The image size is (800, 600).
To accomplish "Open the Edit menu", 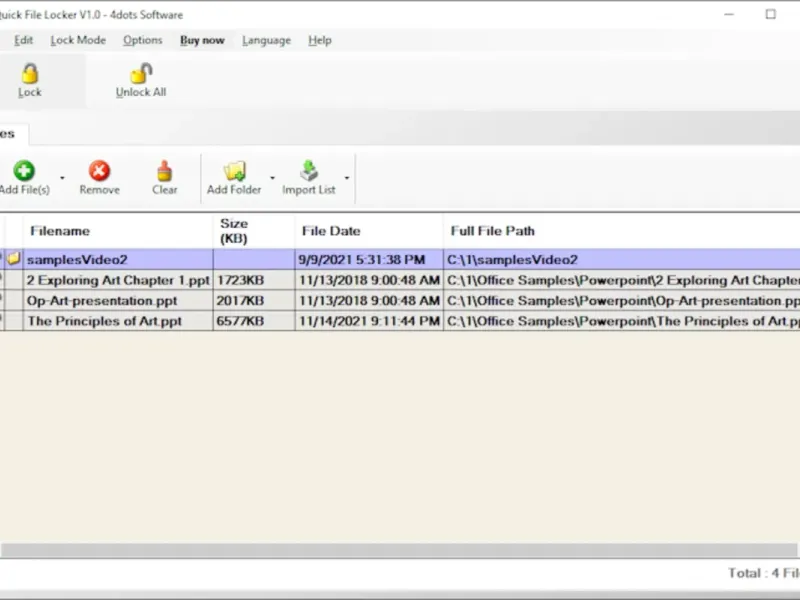I will pos(23,40).
